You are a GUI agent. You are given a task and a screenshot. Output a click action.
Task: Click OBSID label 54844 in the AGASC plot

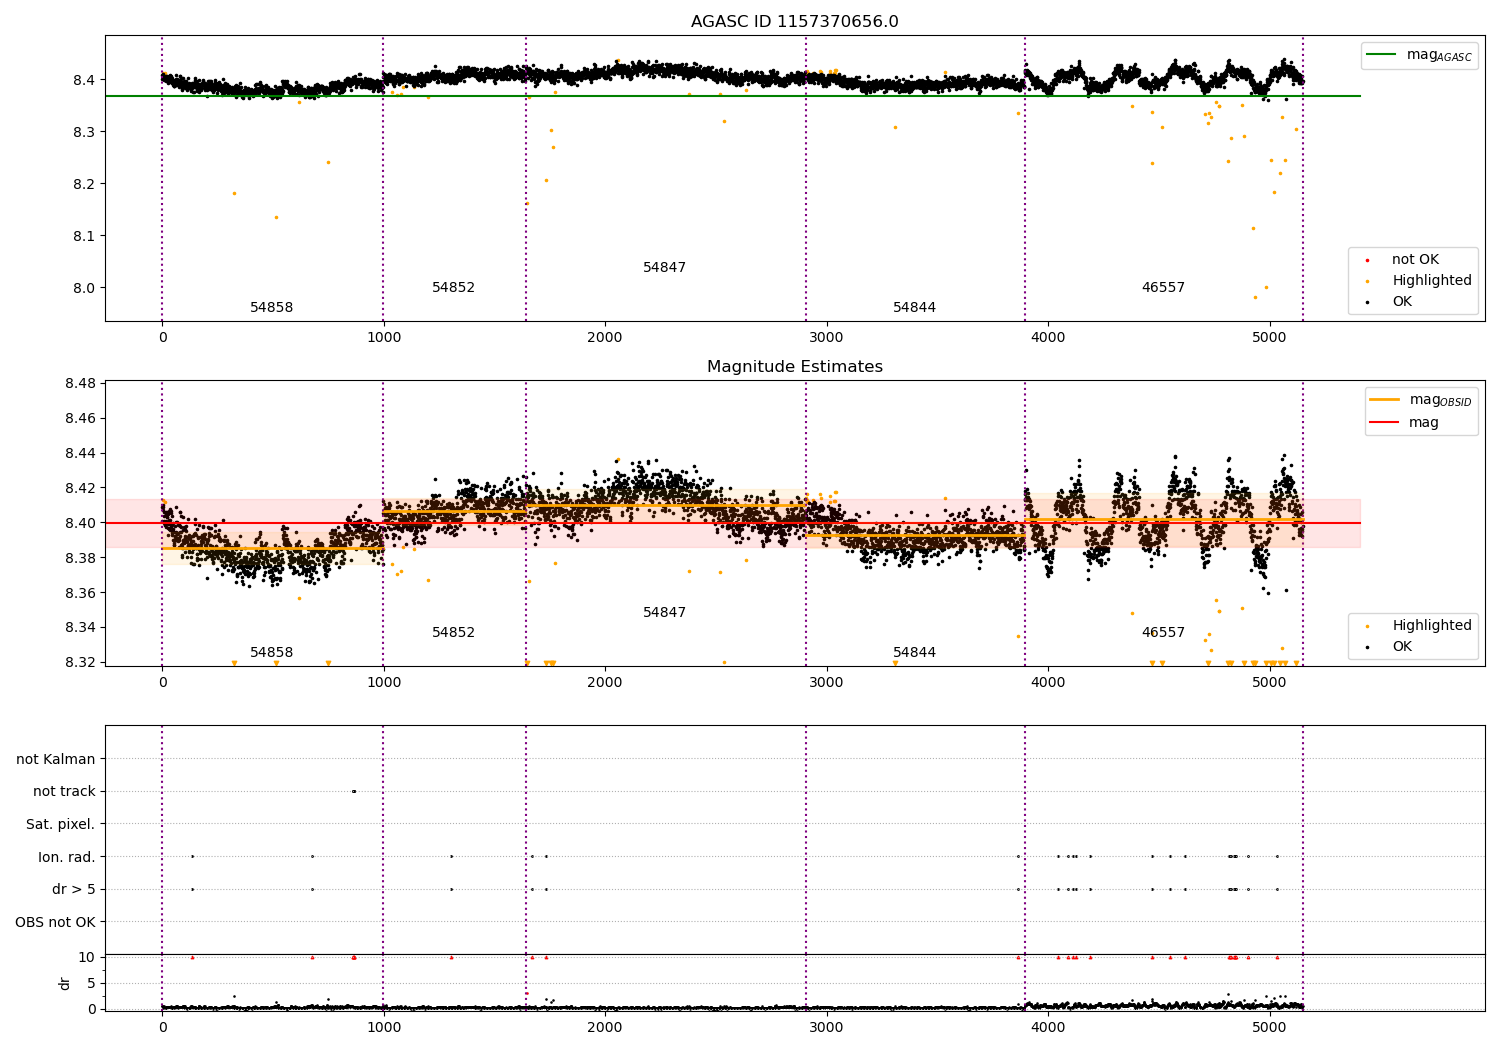coord(914,308)
